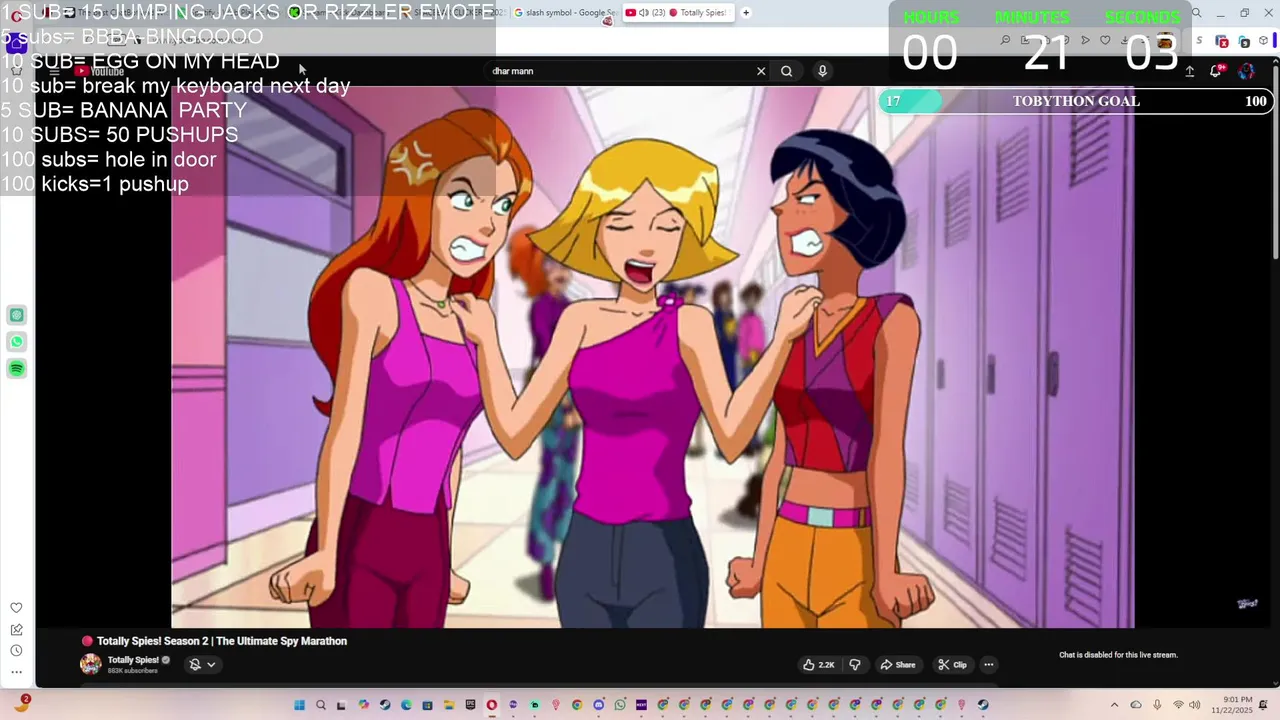Open the Totally Spies! channel name link

134,660
